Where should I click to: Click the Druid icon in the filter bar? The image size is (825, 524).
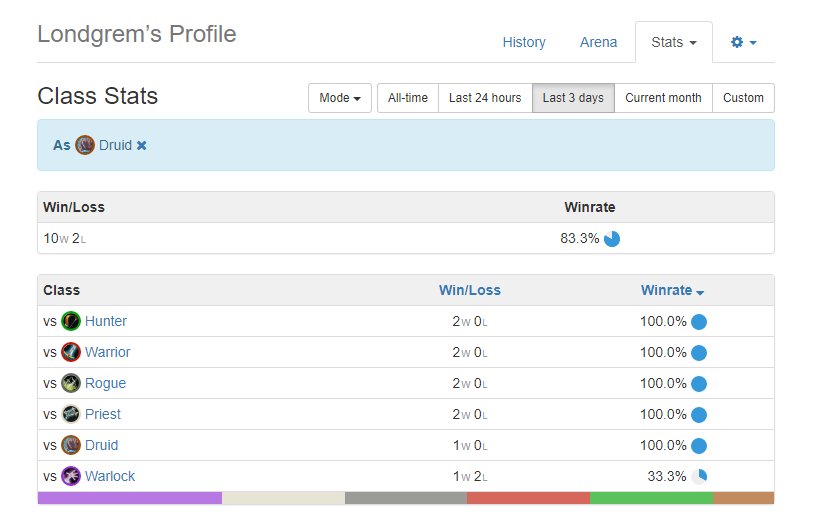[x=85, y=145]
